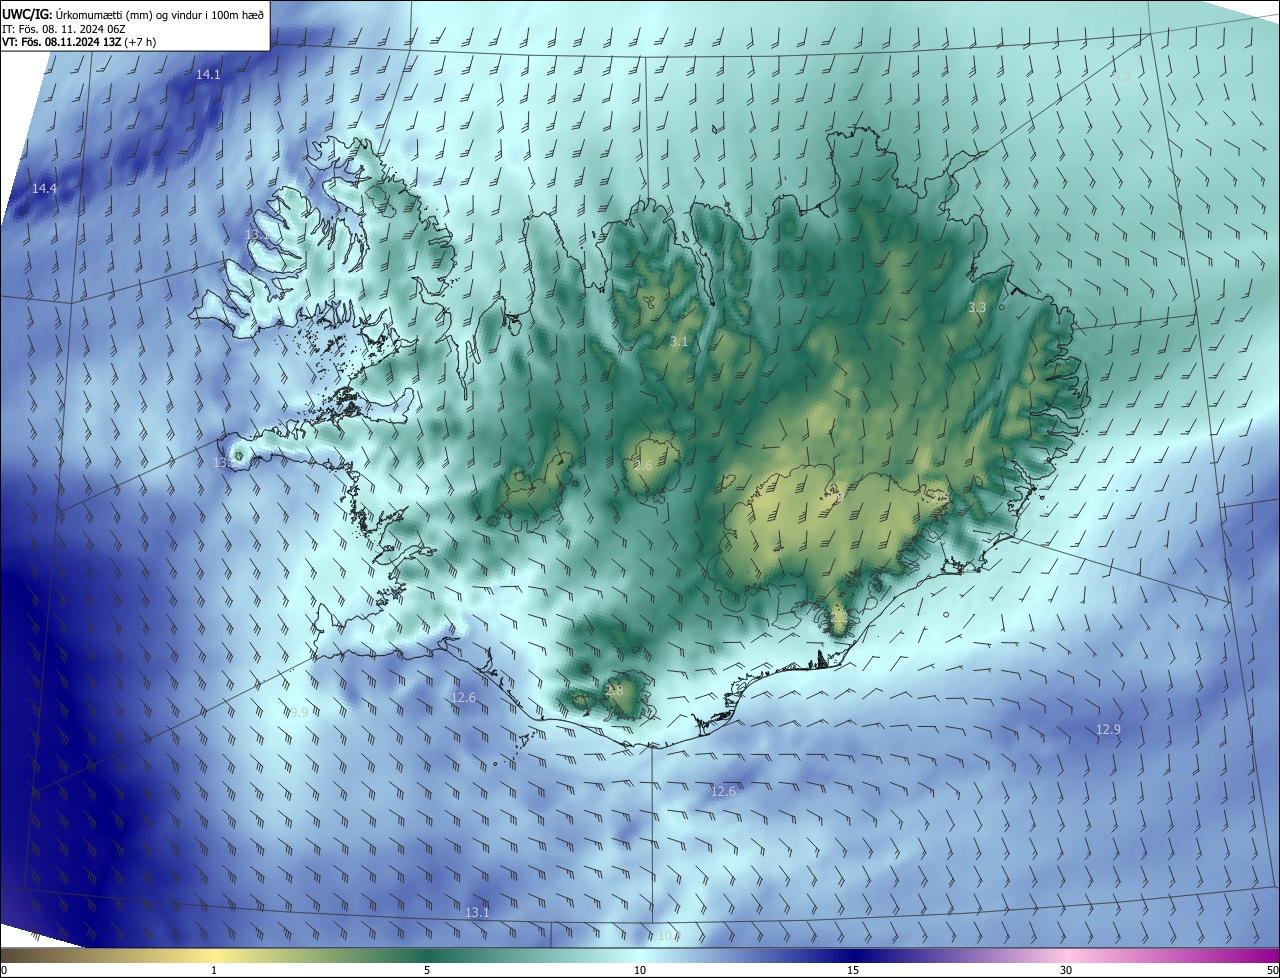Click the 30 tick label on the colour scale
1280x978 pixels.
coord(1066,970)
